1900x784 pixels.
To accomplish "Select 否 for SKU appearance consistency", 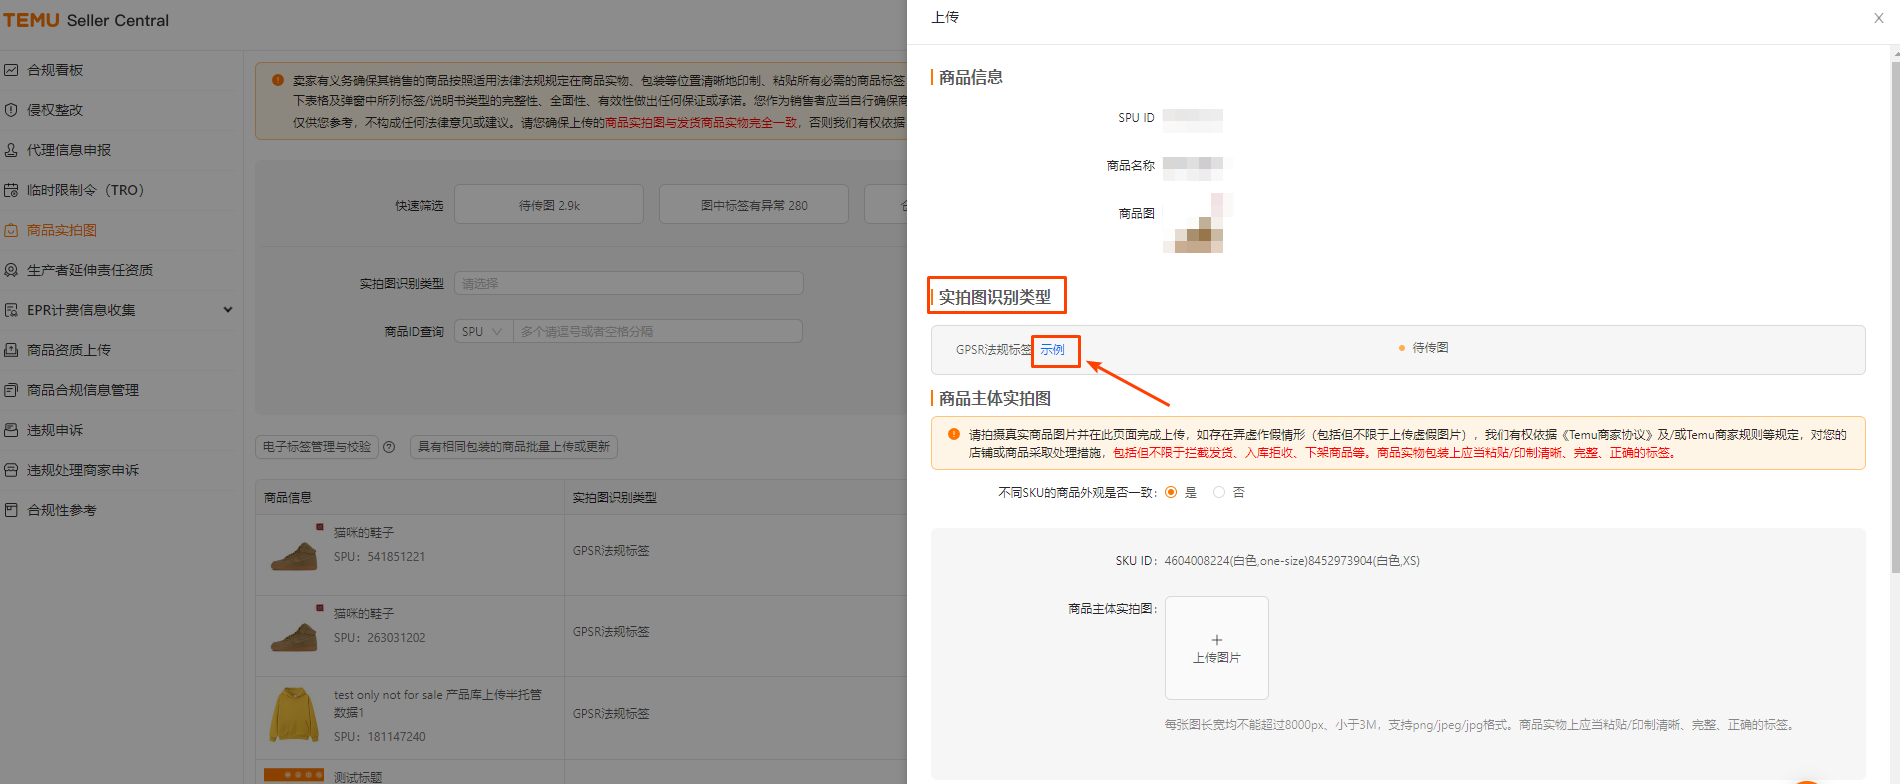I will (x=1218, y=492).
